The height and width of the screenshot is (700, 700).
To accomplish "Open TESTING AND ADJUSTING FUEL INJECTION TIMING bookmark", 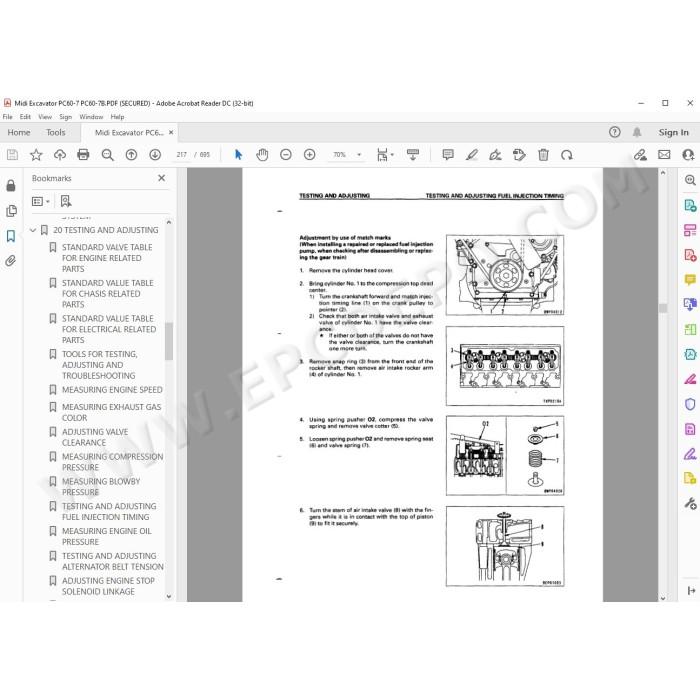I will [x=109, y=512].
